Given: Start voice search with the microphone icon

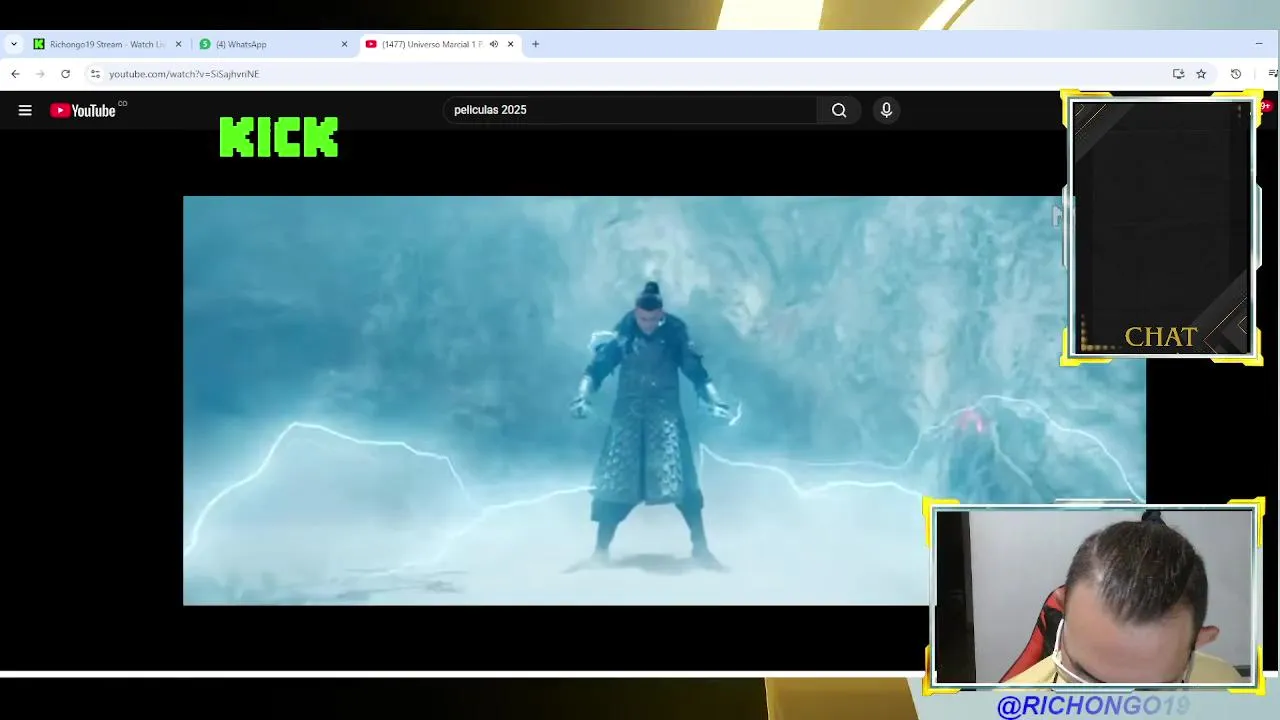Looking at the screenshot, I should (886, 110).
